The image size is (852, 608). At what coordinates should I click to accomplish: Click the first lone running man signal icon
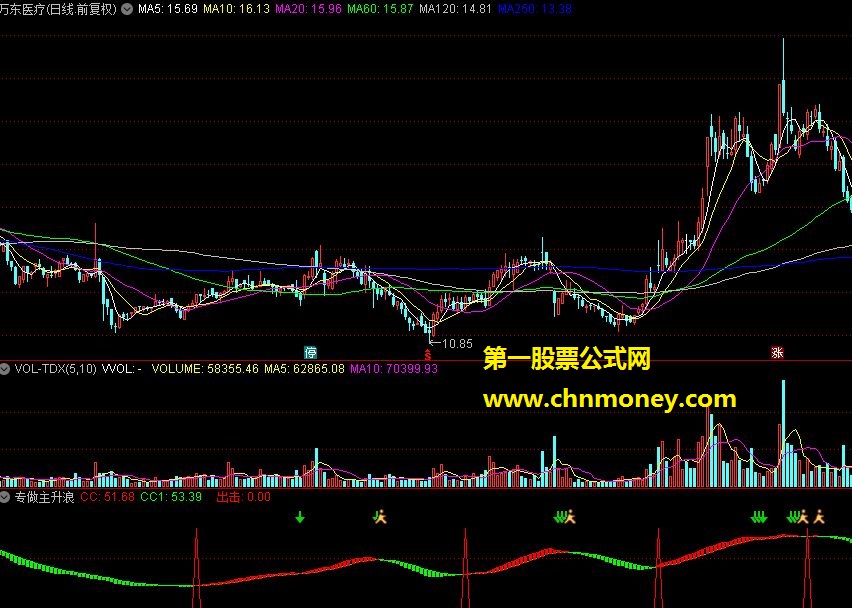tap(380, 517)
